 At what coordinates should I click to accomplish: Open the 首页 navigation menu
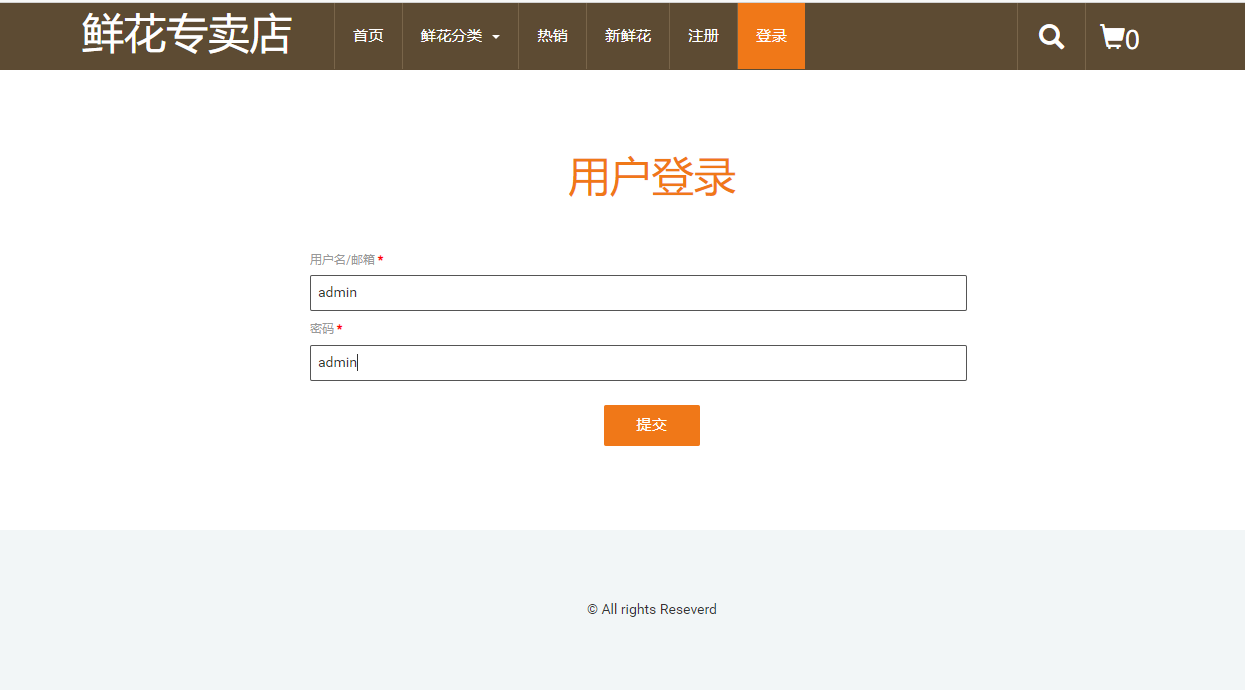pyautogui.click(x=367, y=35)
